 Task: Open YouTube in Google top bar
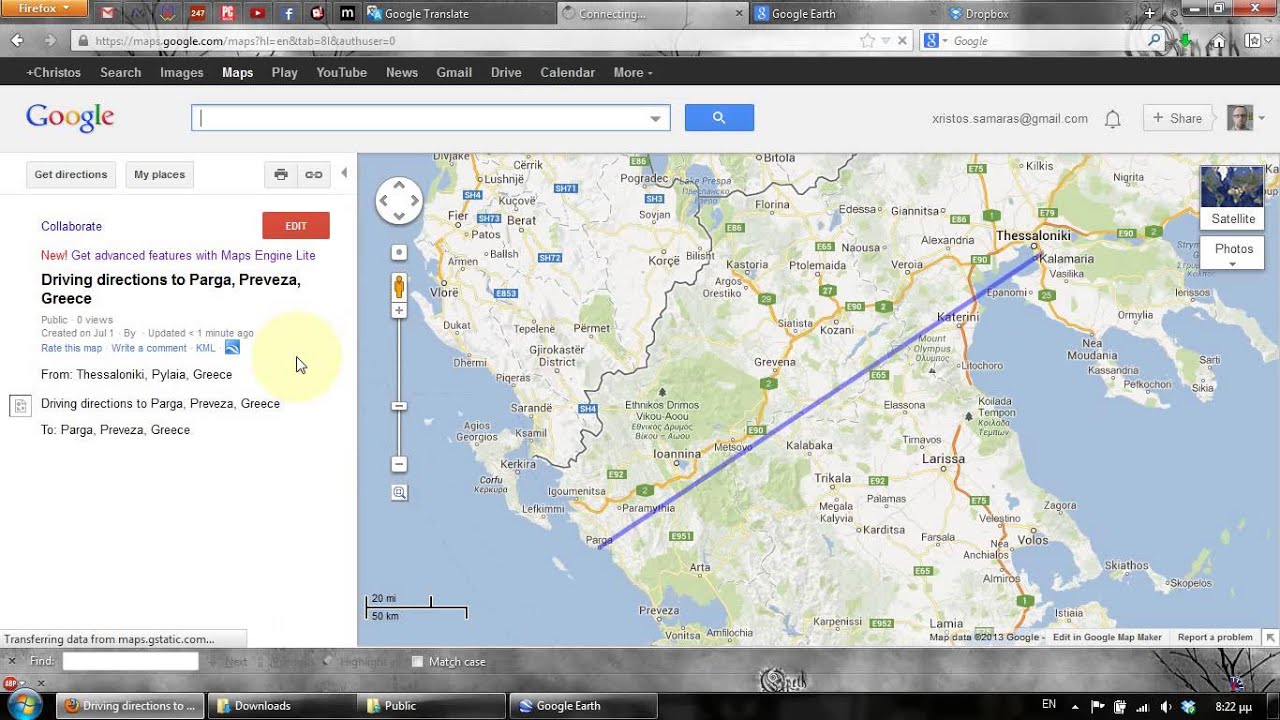pyautogui.click(x=342, y=72)
